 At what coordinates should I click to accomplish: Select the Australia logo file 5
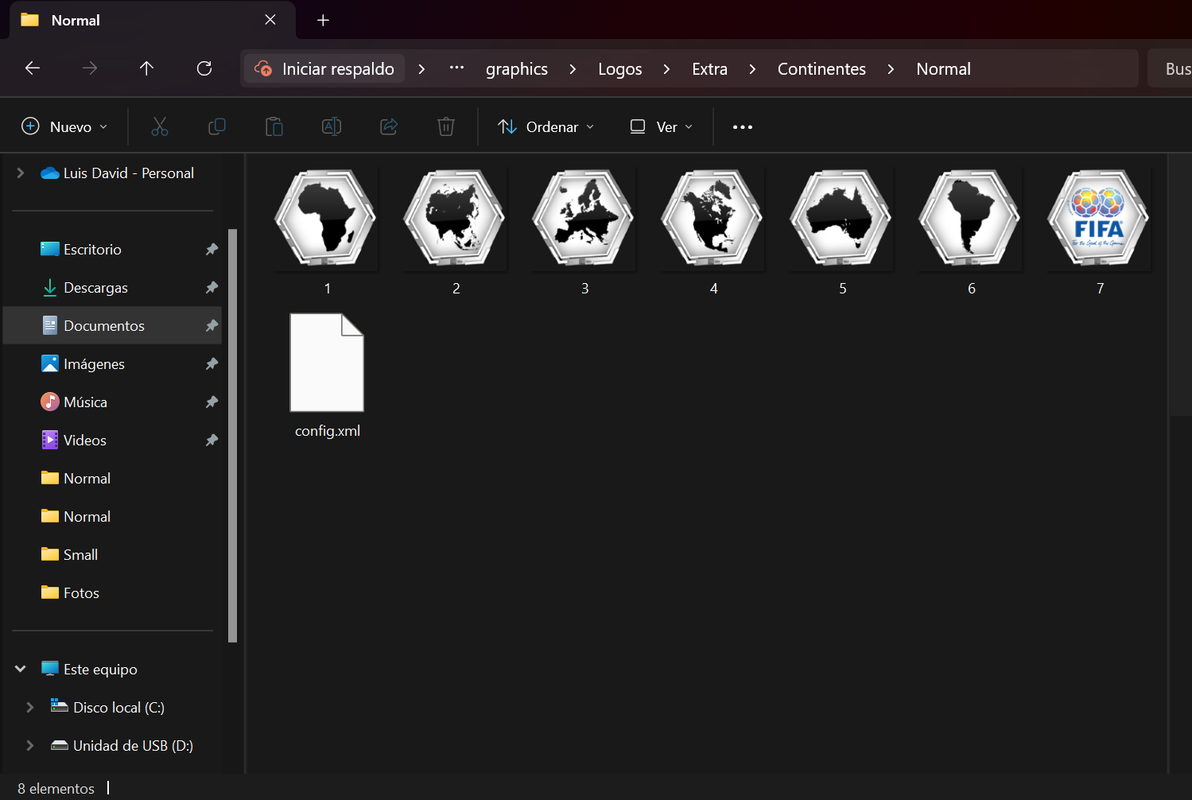tap(842, 233)
